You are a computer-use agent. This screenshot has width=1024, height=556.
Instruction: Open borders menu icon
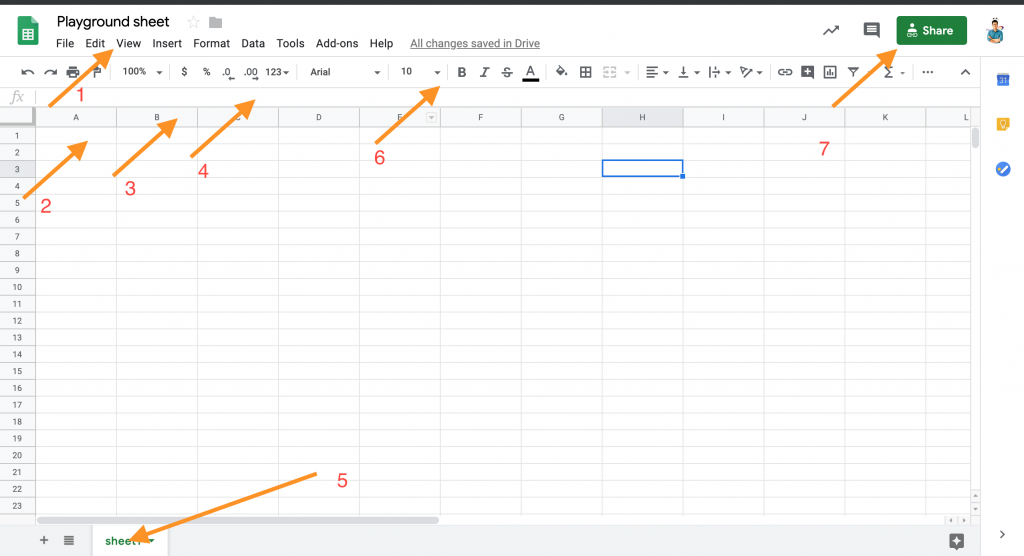[x=586, y=73]
